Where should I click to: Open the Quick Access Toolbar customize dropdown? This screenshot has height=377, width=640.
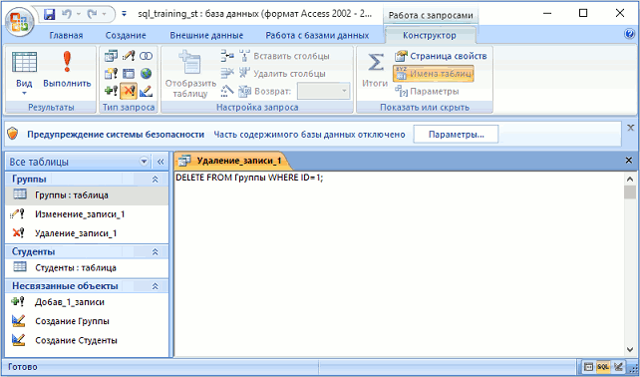click(x=124, y=15)
